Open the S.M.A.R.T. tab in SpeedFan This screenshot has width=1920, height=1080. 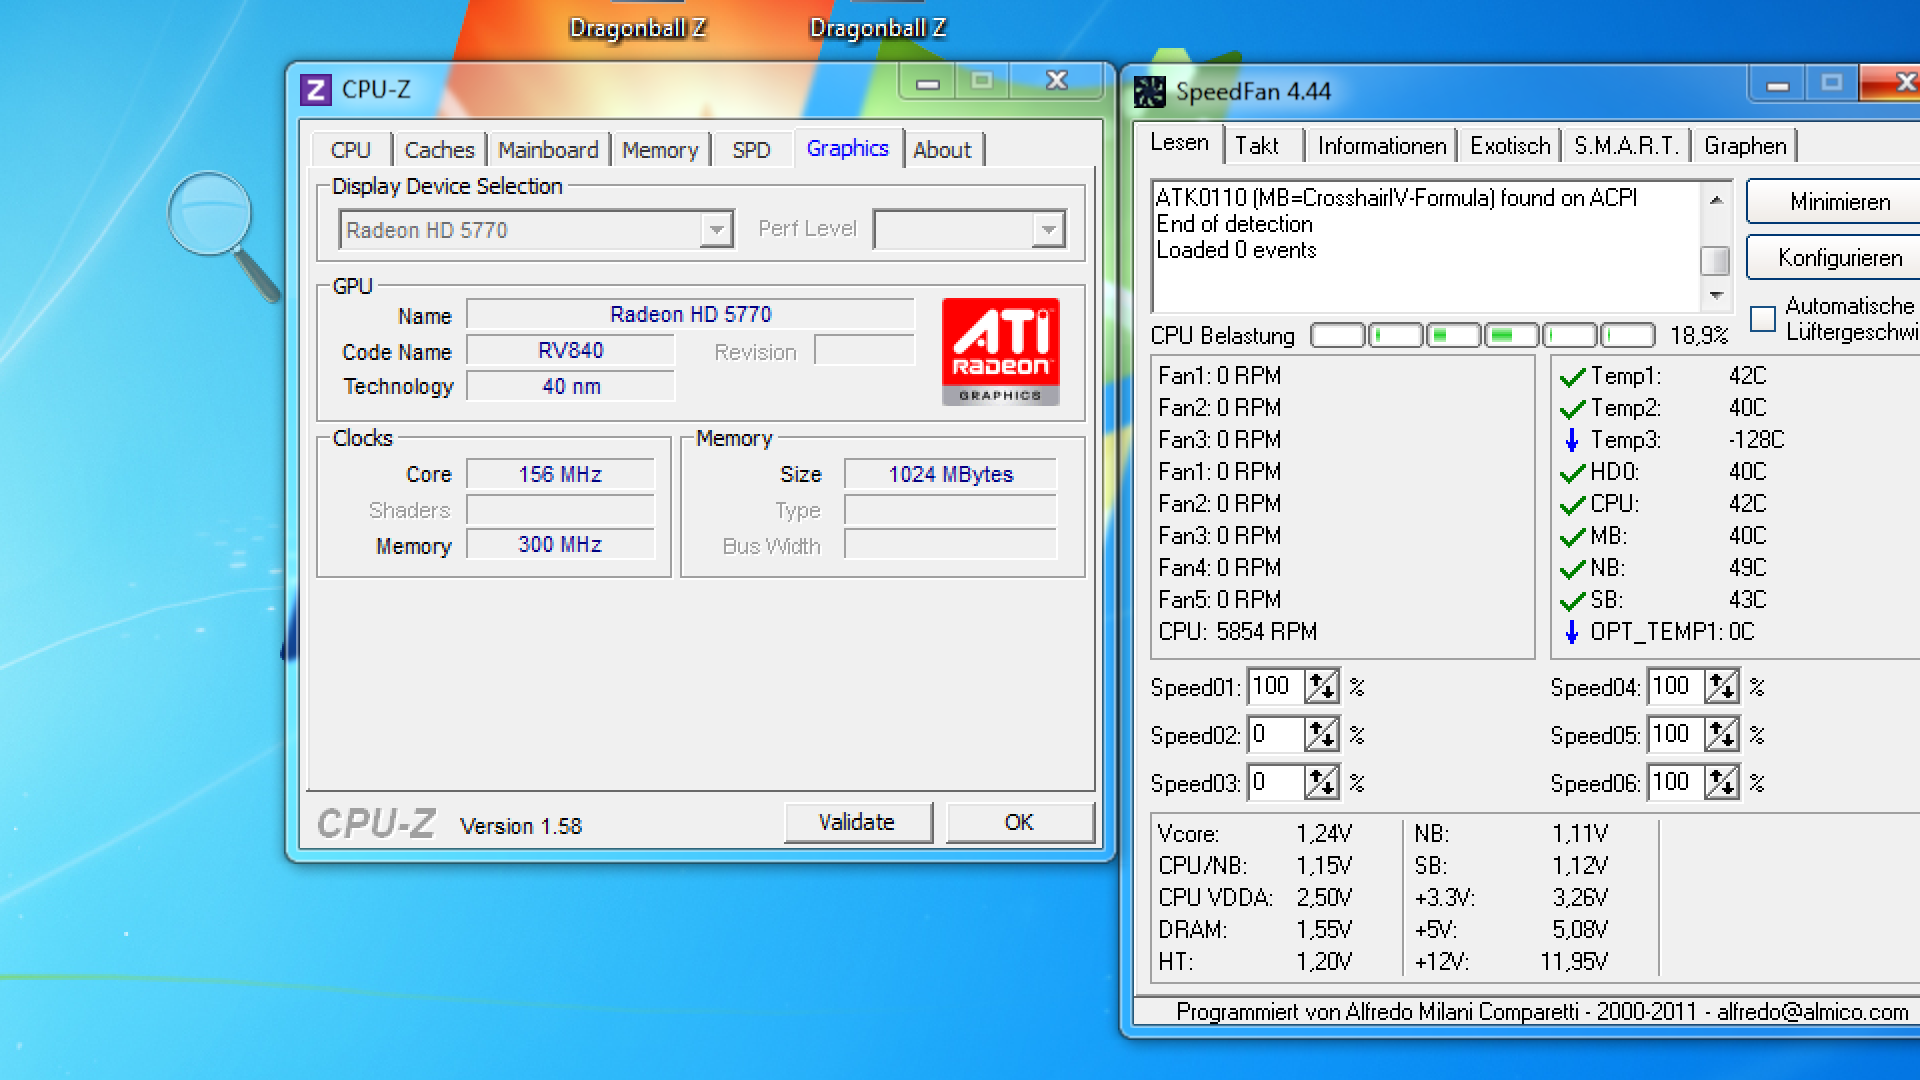(x=1626, y=146)
